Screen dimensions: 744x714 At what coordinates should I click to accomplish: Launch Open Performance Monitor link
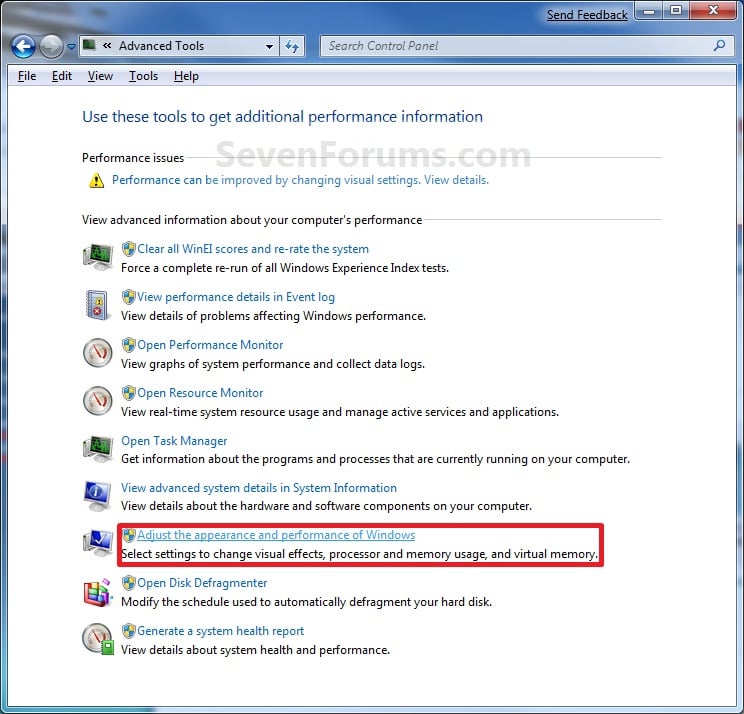click(x=210, y=345)
